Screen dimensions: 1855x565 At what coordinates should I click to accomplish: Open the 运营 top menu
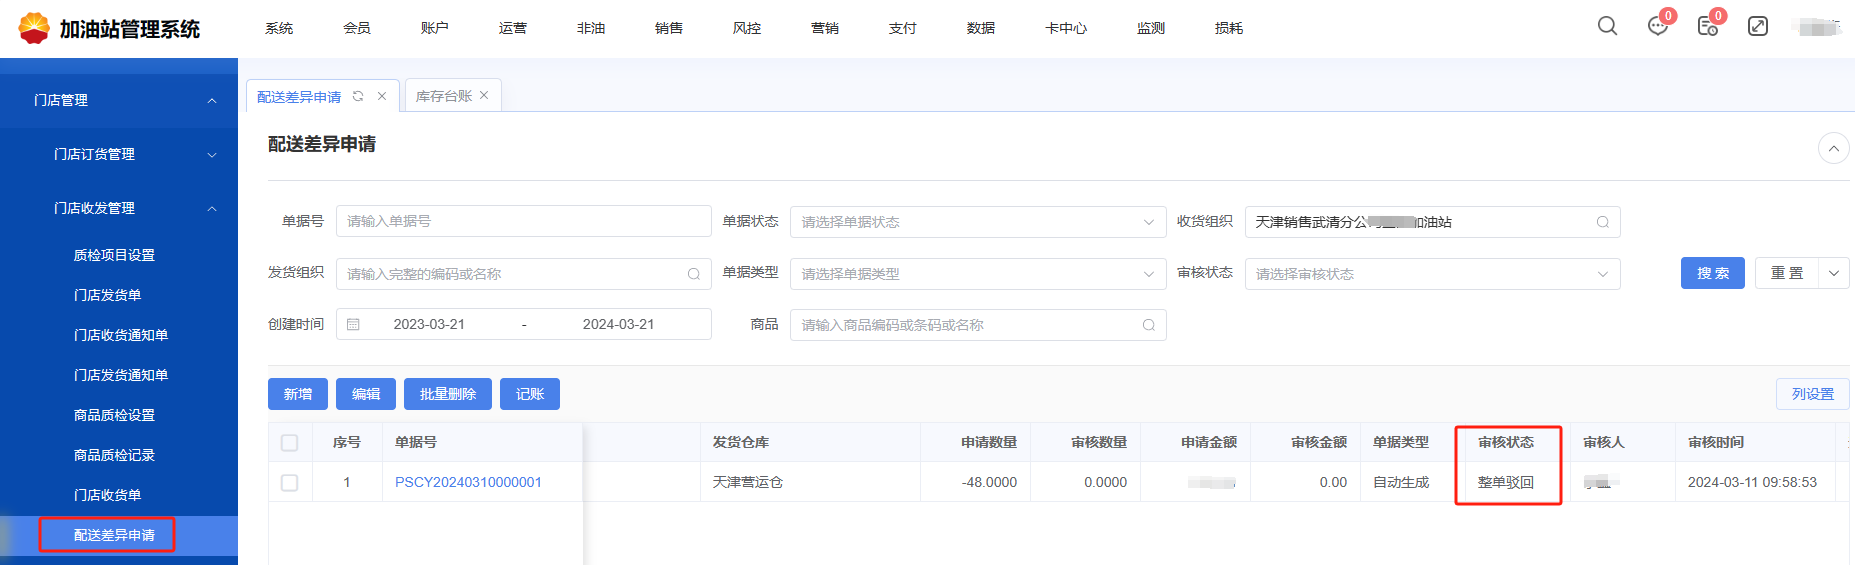(512, 28)
